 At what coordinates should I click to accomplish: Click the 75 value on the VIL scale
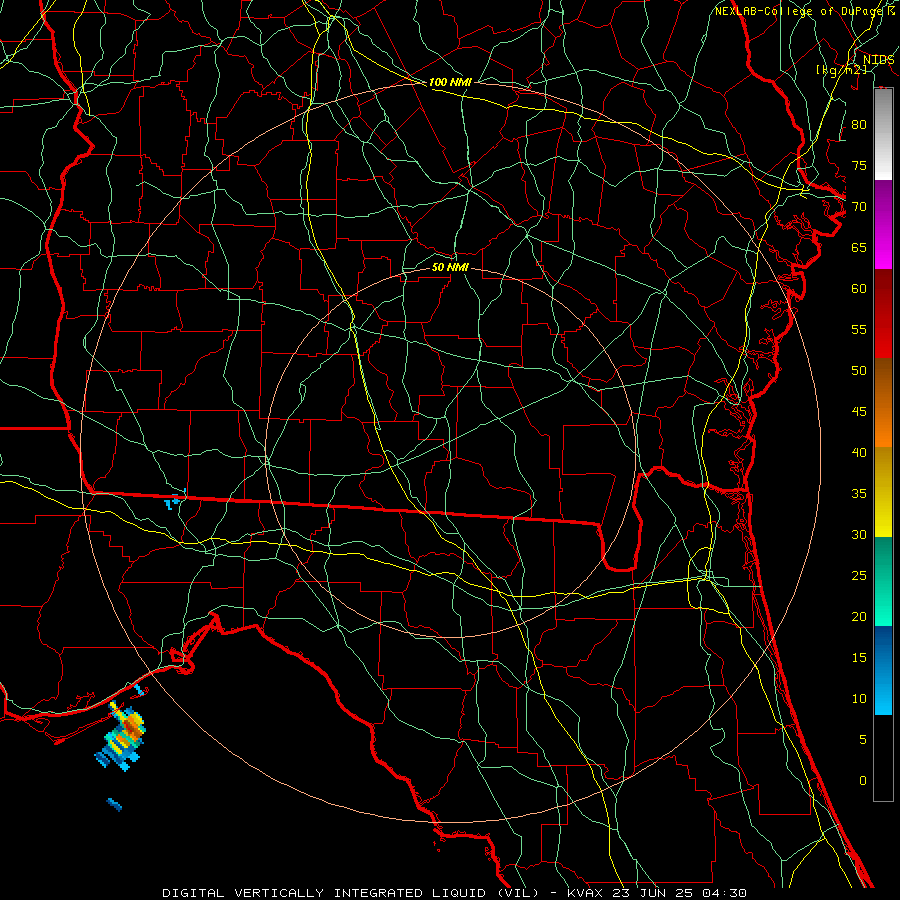click(859, 165)
